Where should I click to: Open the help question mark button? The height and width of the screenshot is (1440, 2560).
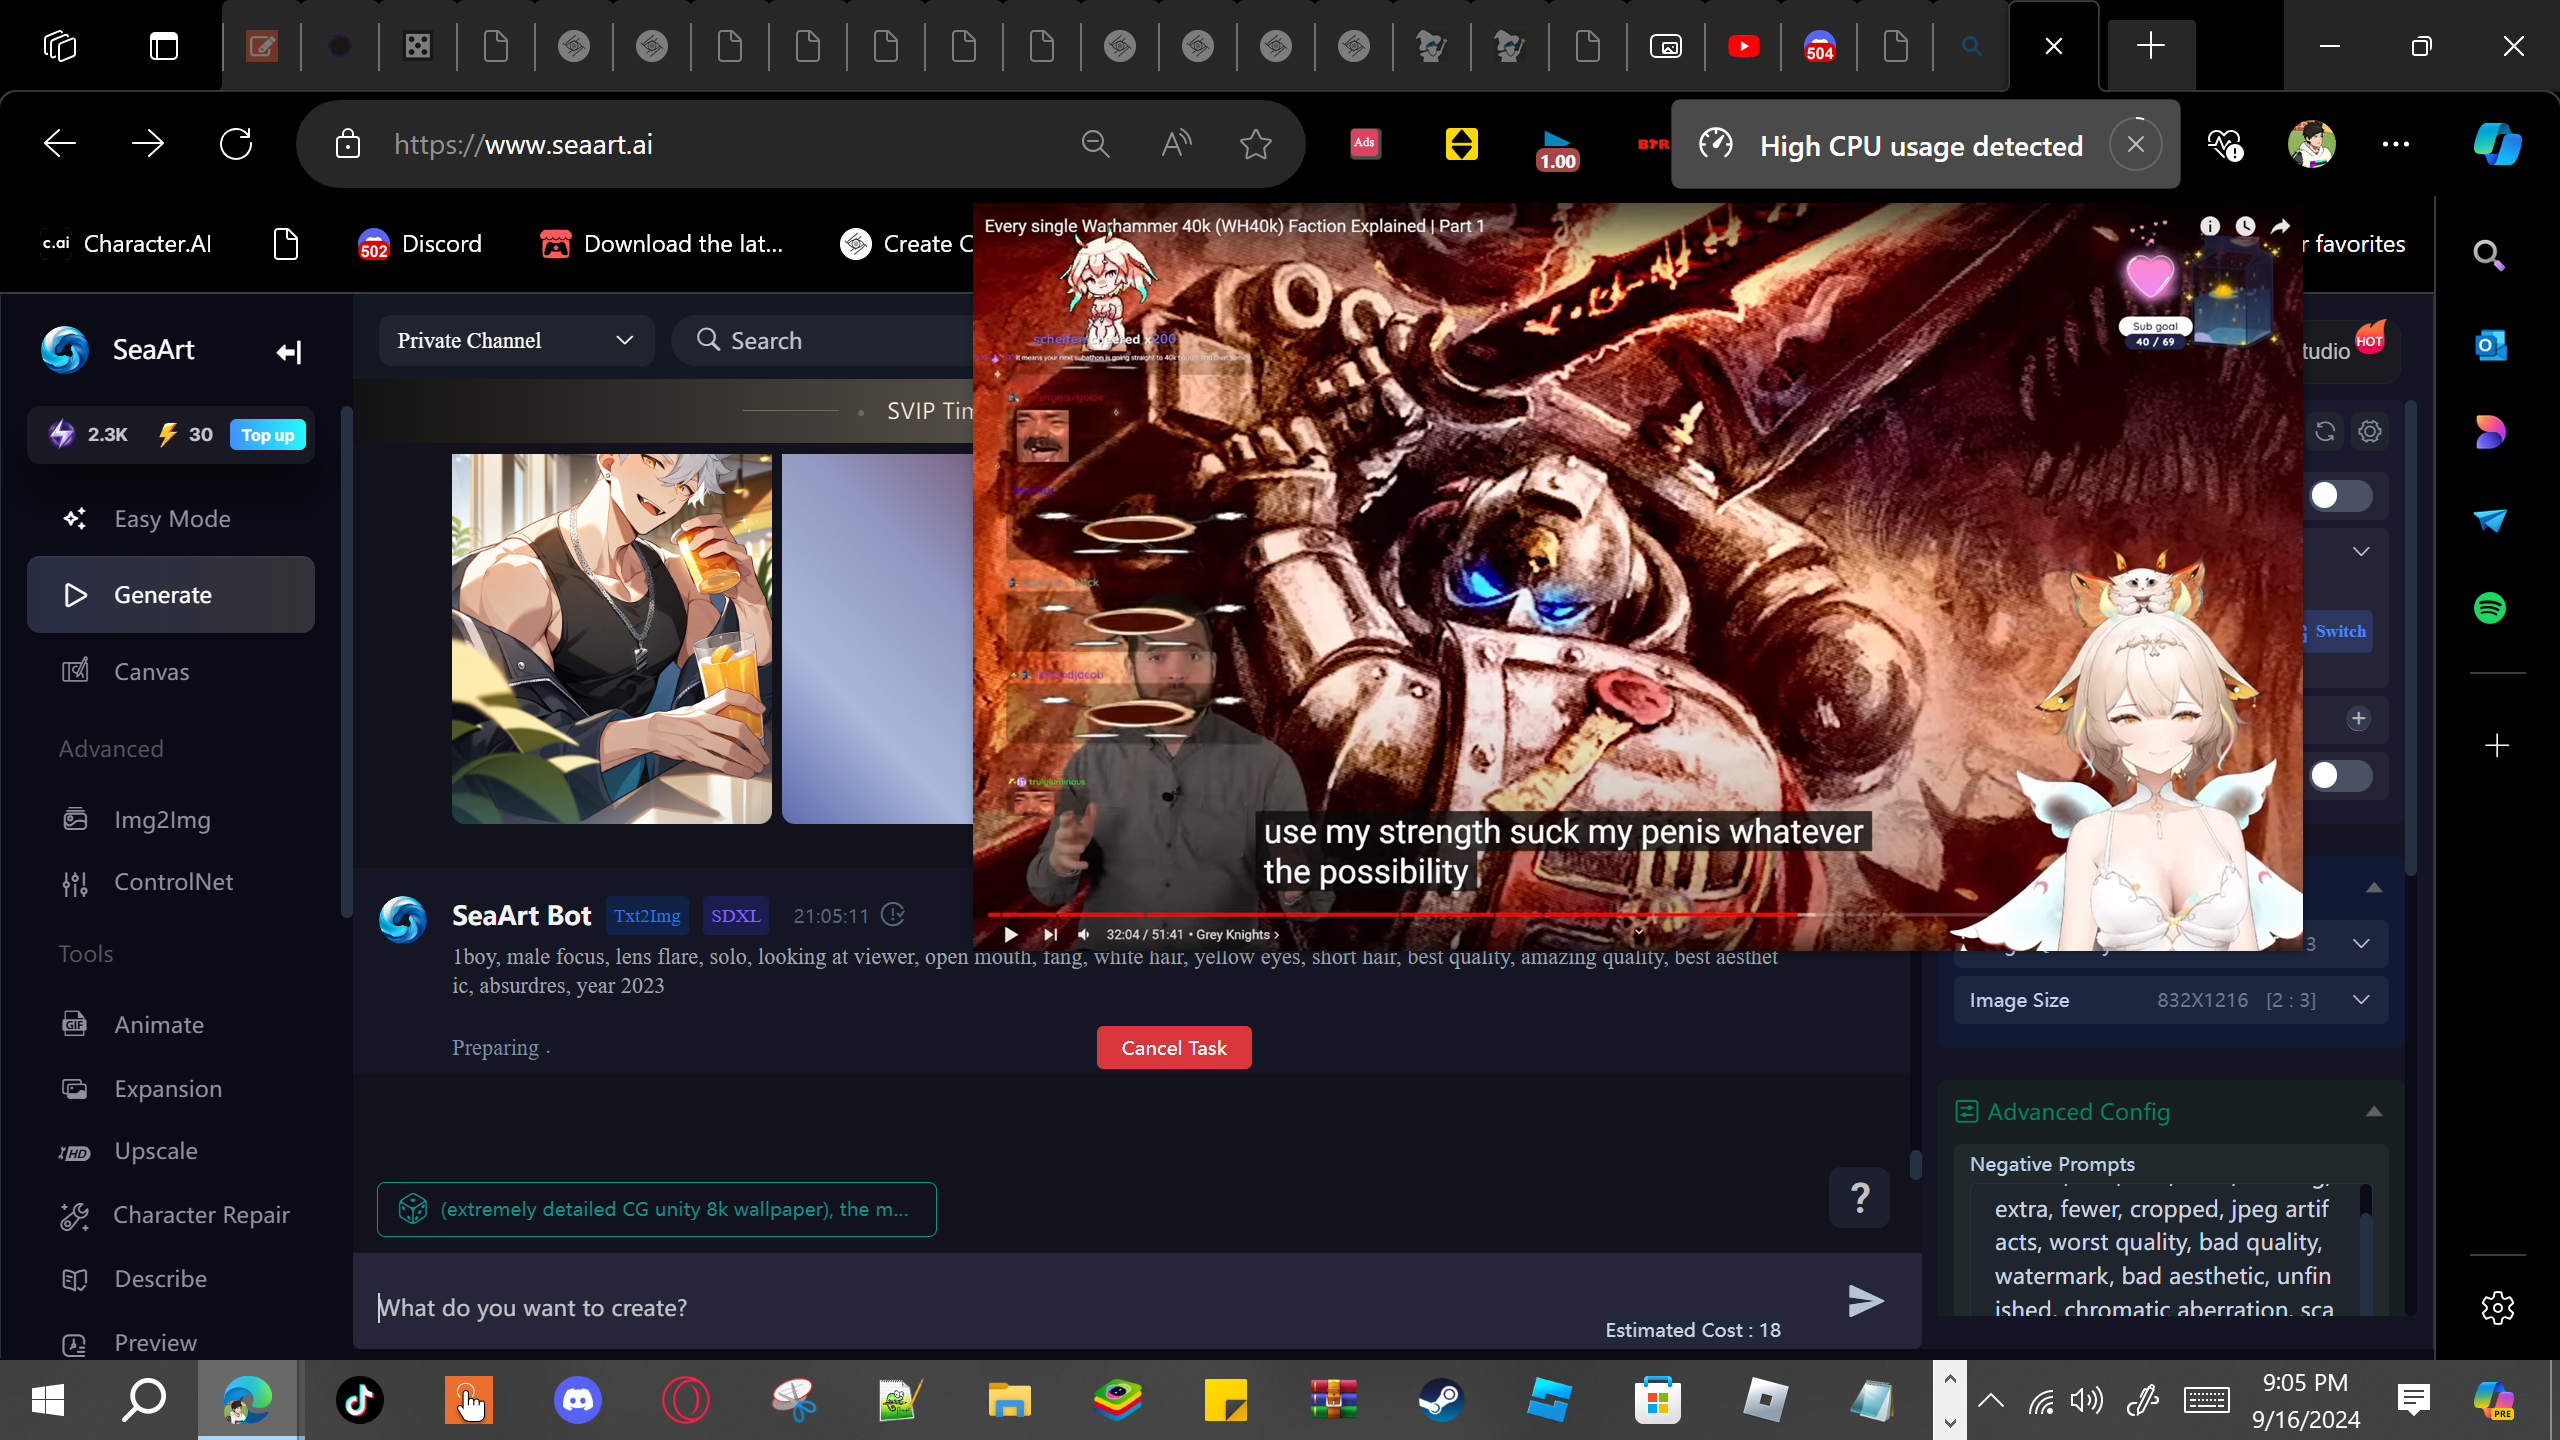pyautogui.click(x=1859, y=1197)
